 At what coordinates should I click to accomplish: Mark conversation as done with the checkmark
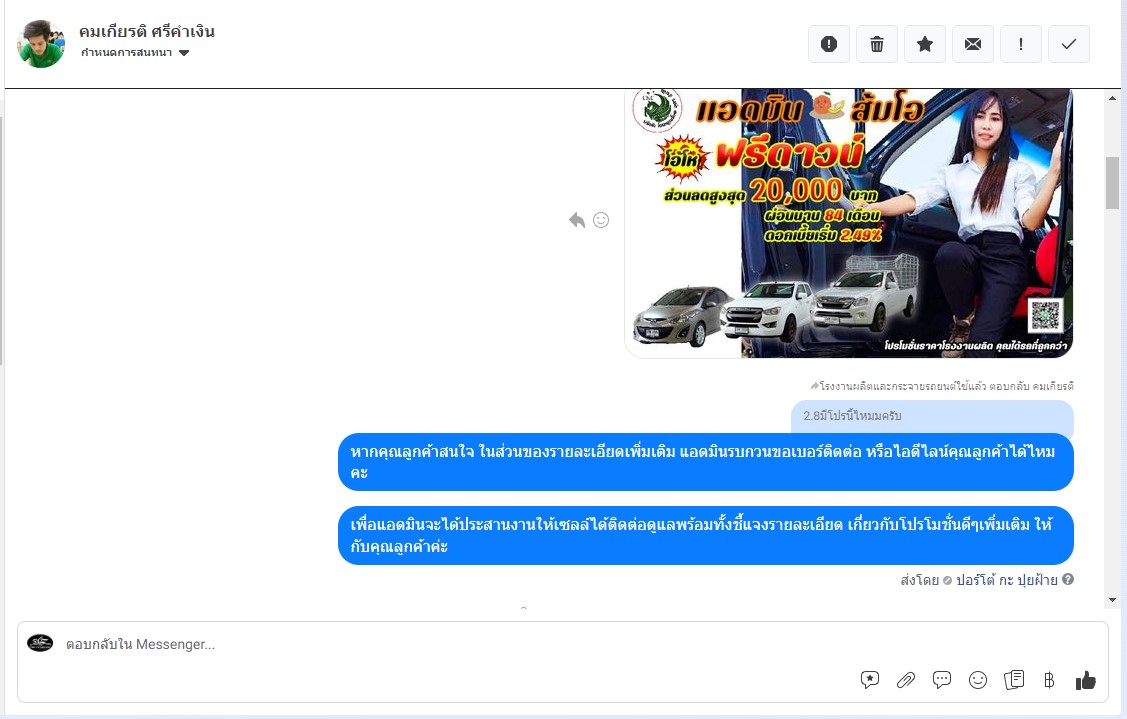pyautogui.click(x=1069, y=44)
